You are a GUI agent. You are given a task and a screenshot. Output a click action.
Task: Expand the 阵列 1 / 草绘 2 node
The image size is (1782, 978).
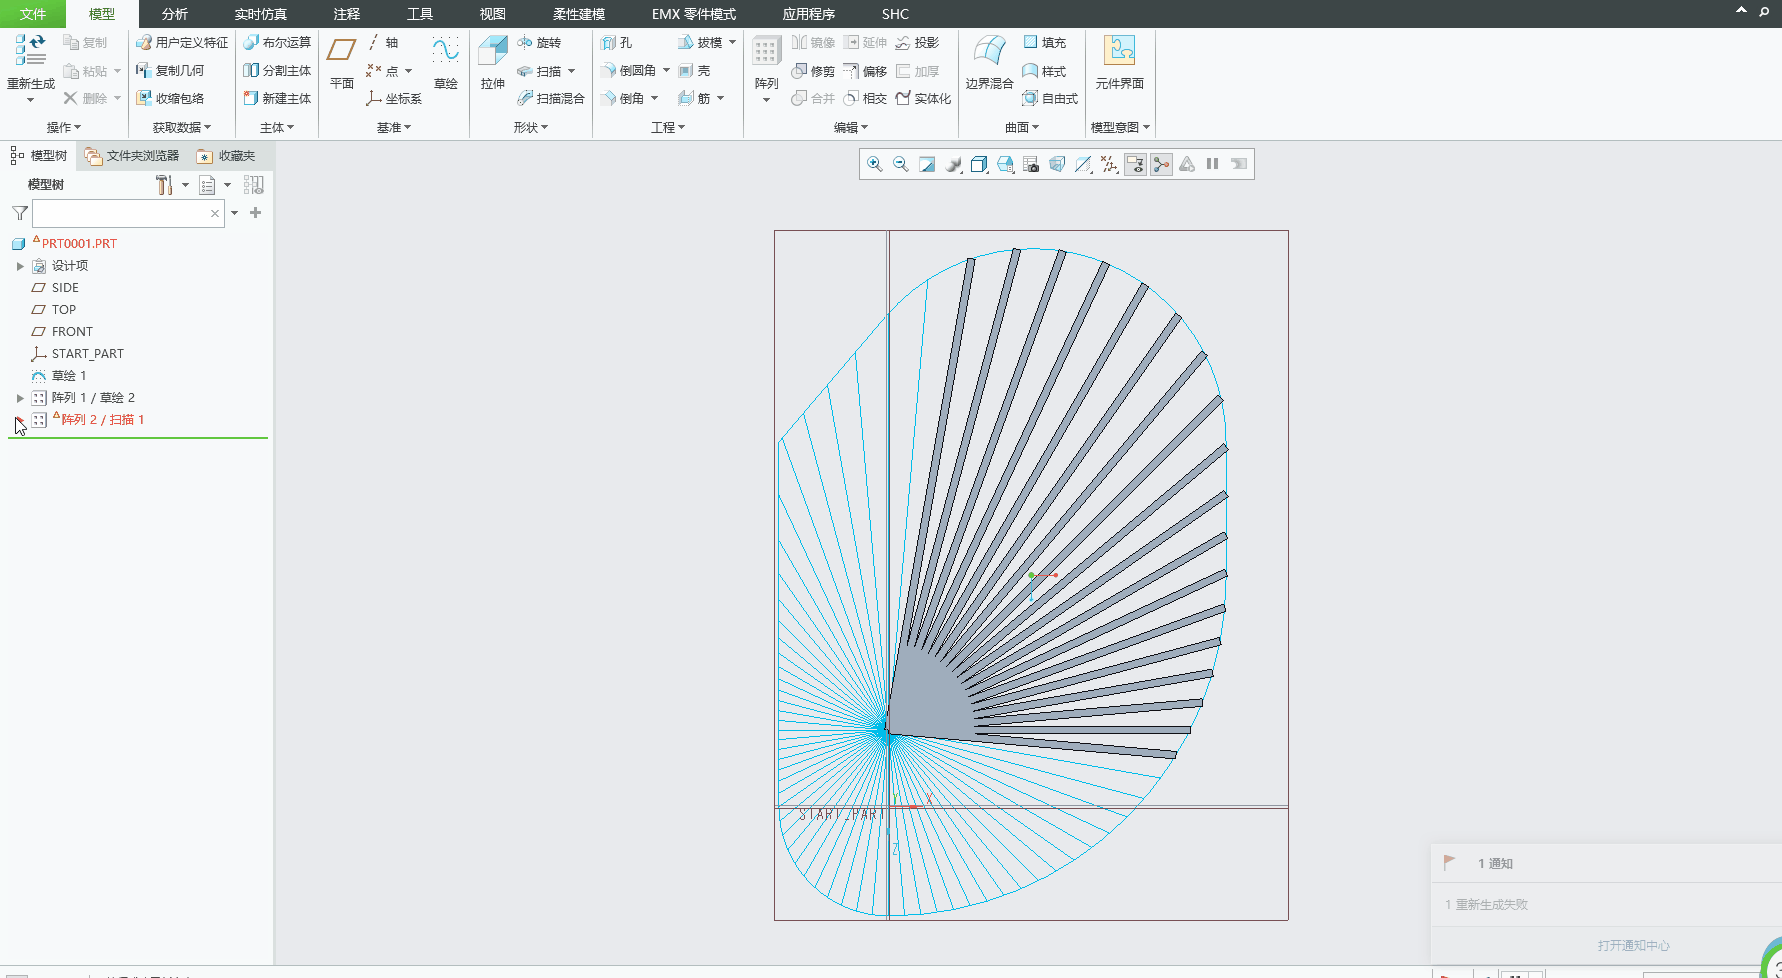pyautogui.click(x=20, y=398)
